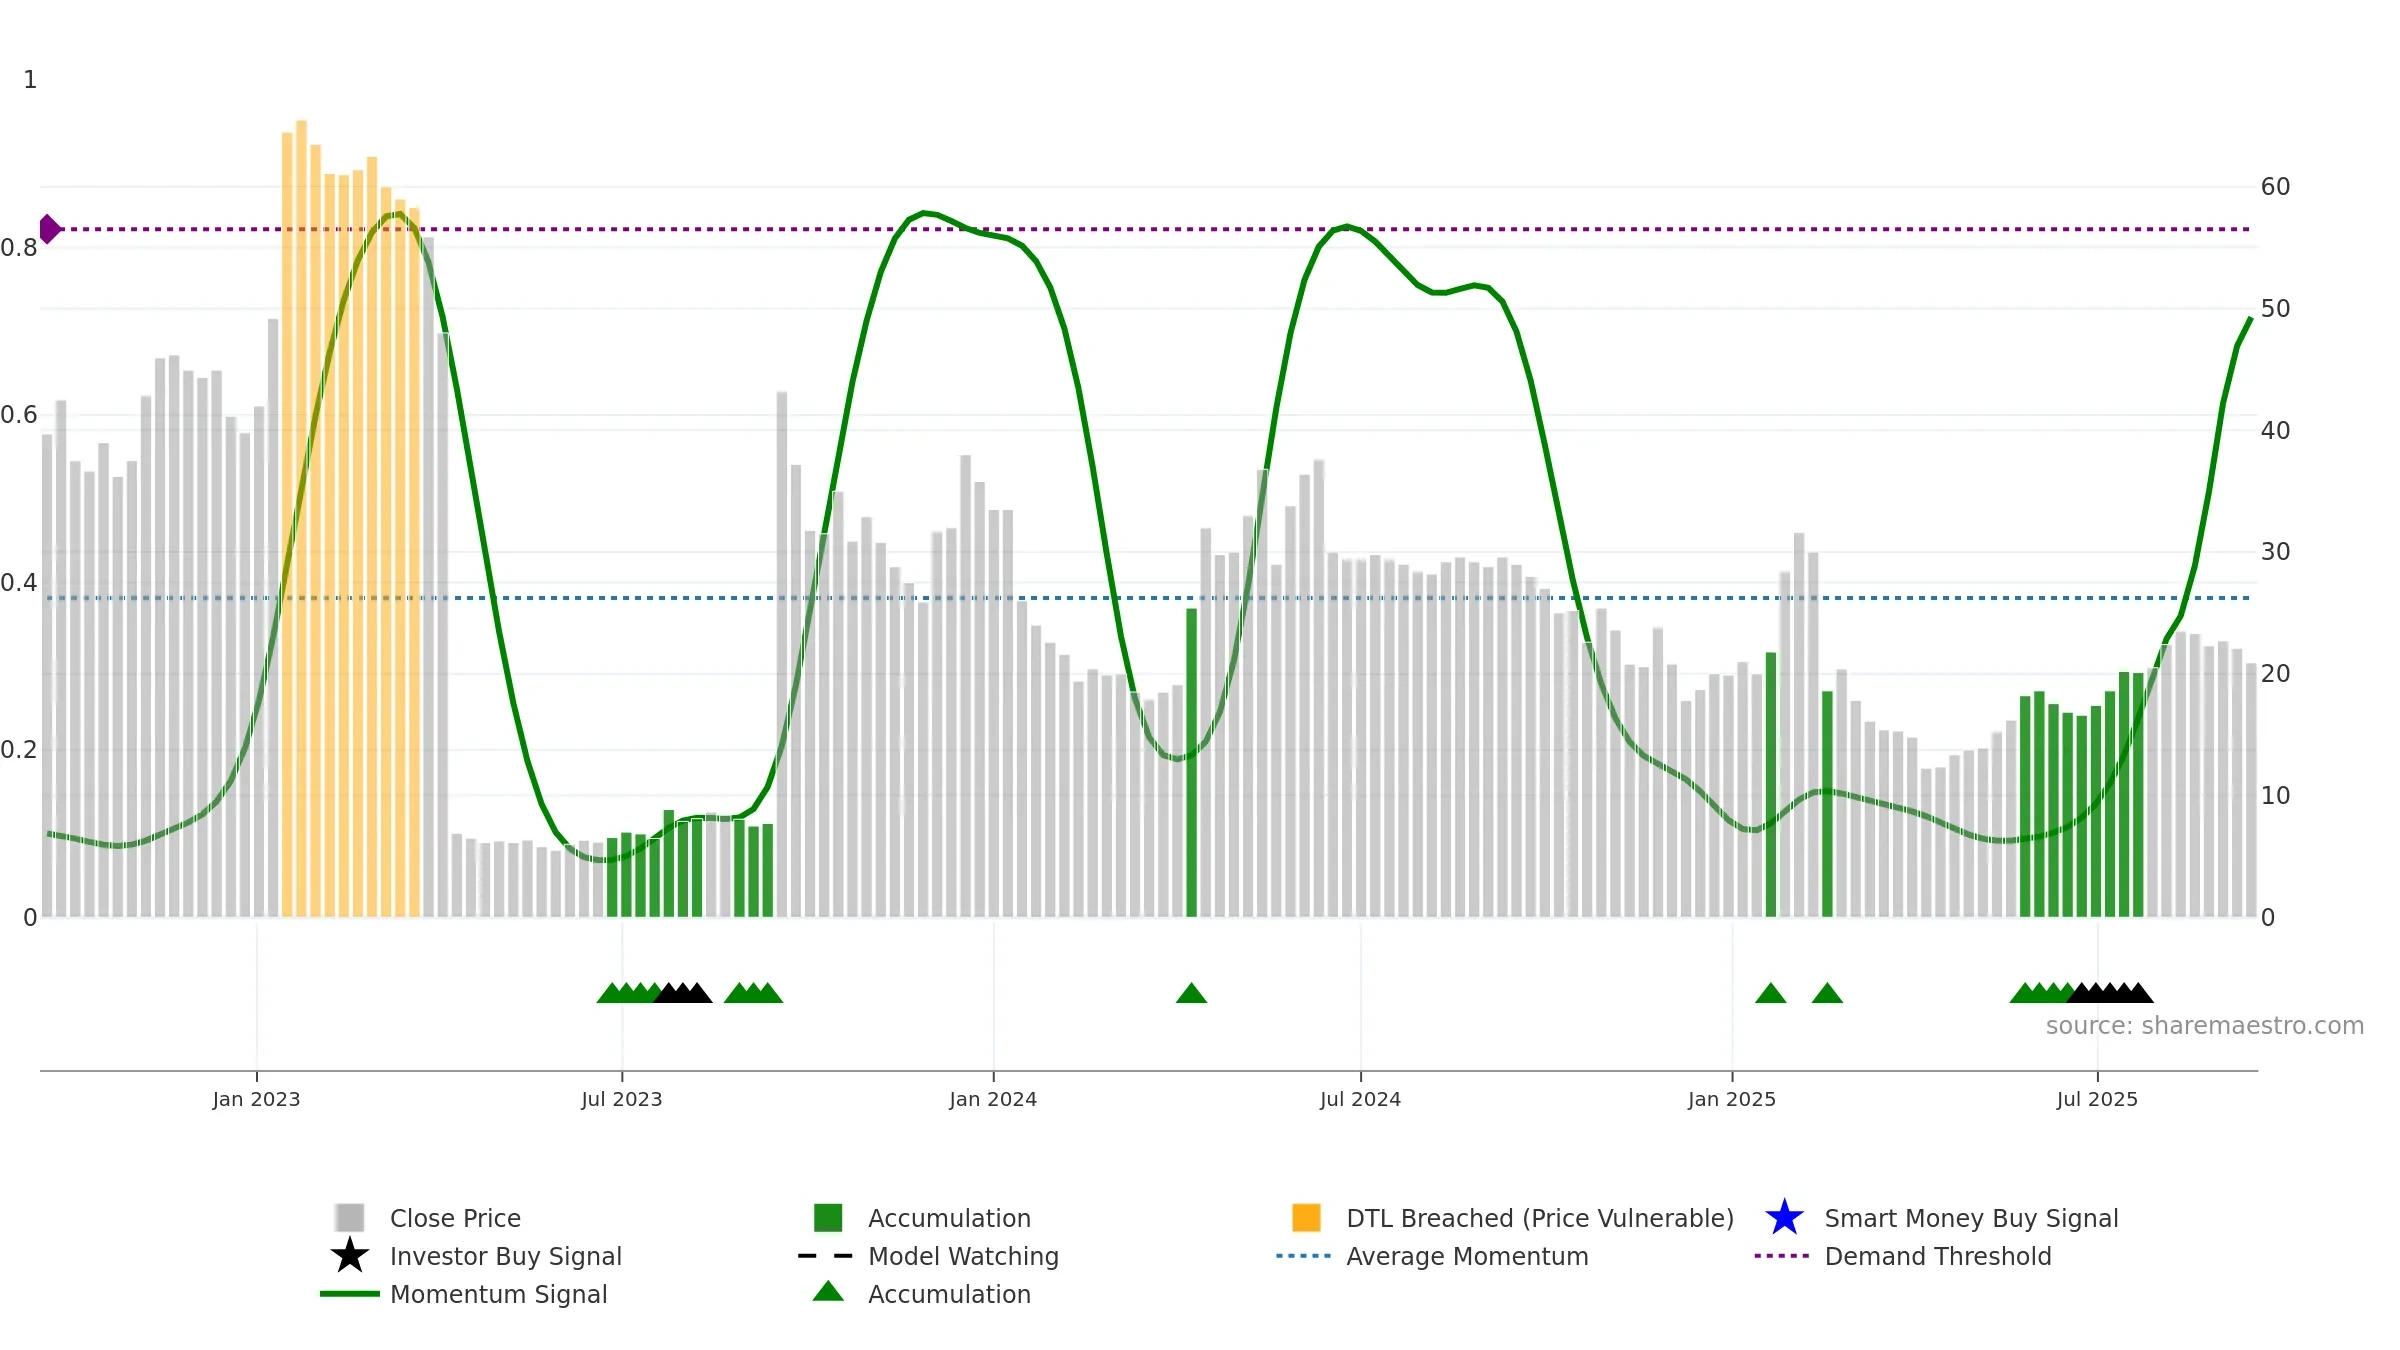This screenshot has height=1350, width=2400.
Task: Click the green Accumulation square legend swatch
Action: (x=828, y=1218)
